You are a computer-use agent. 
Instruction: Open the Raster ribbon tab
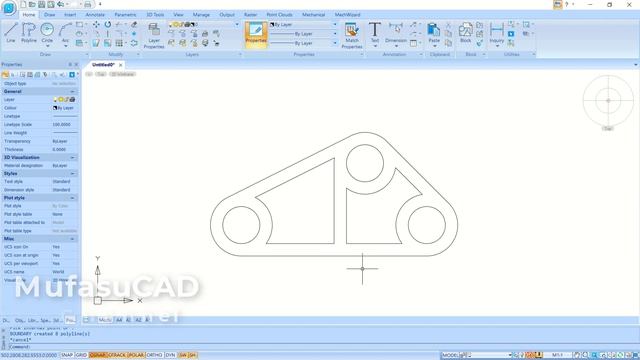251,15
